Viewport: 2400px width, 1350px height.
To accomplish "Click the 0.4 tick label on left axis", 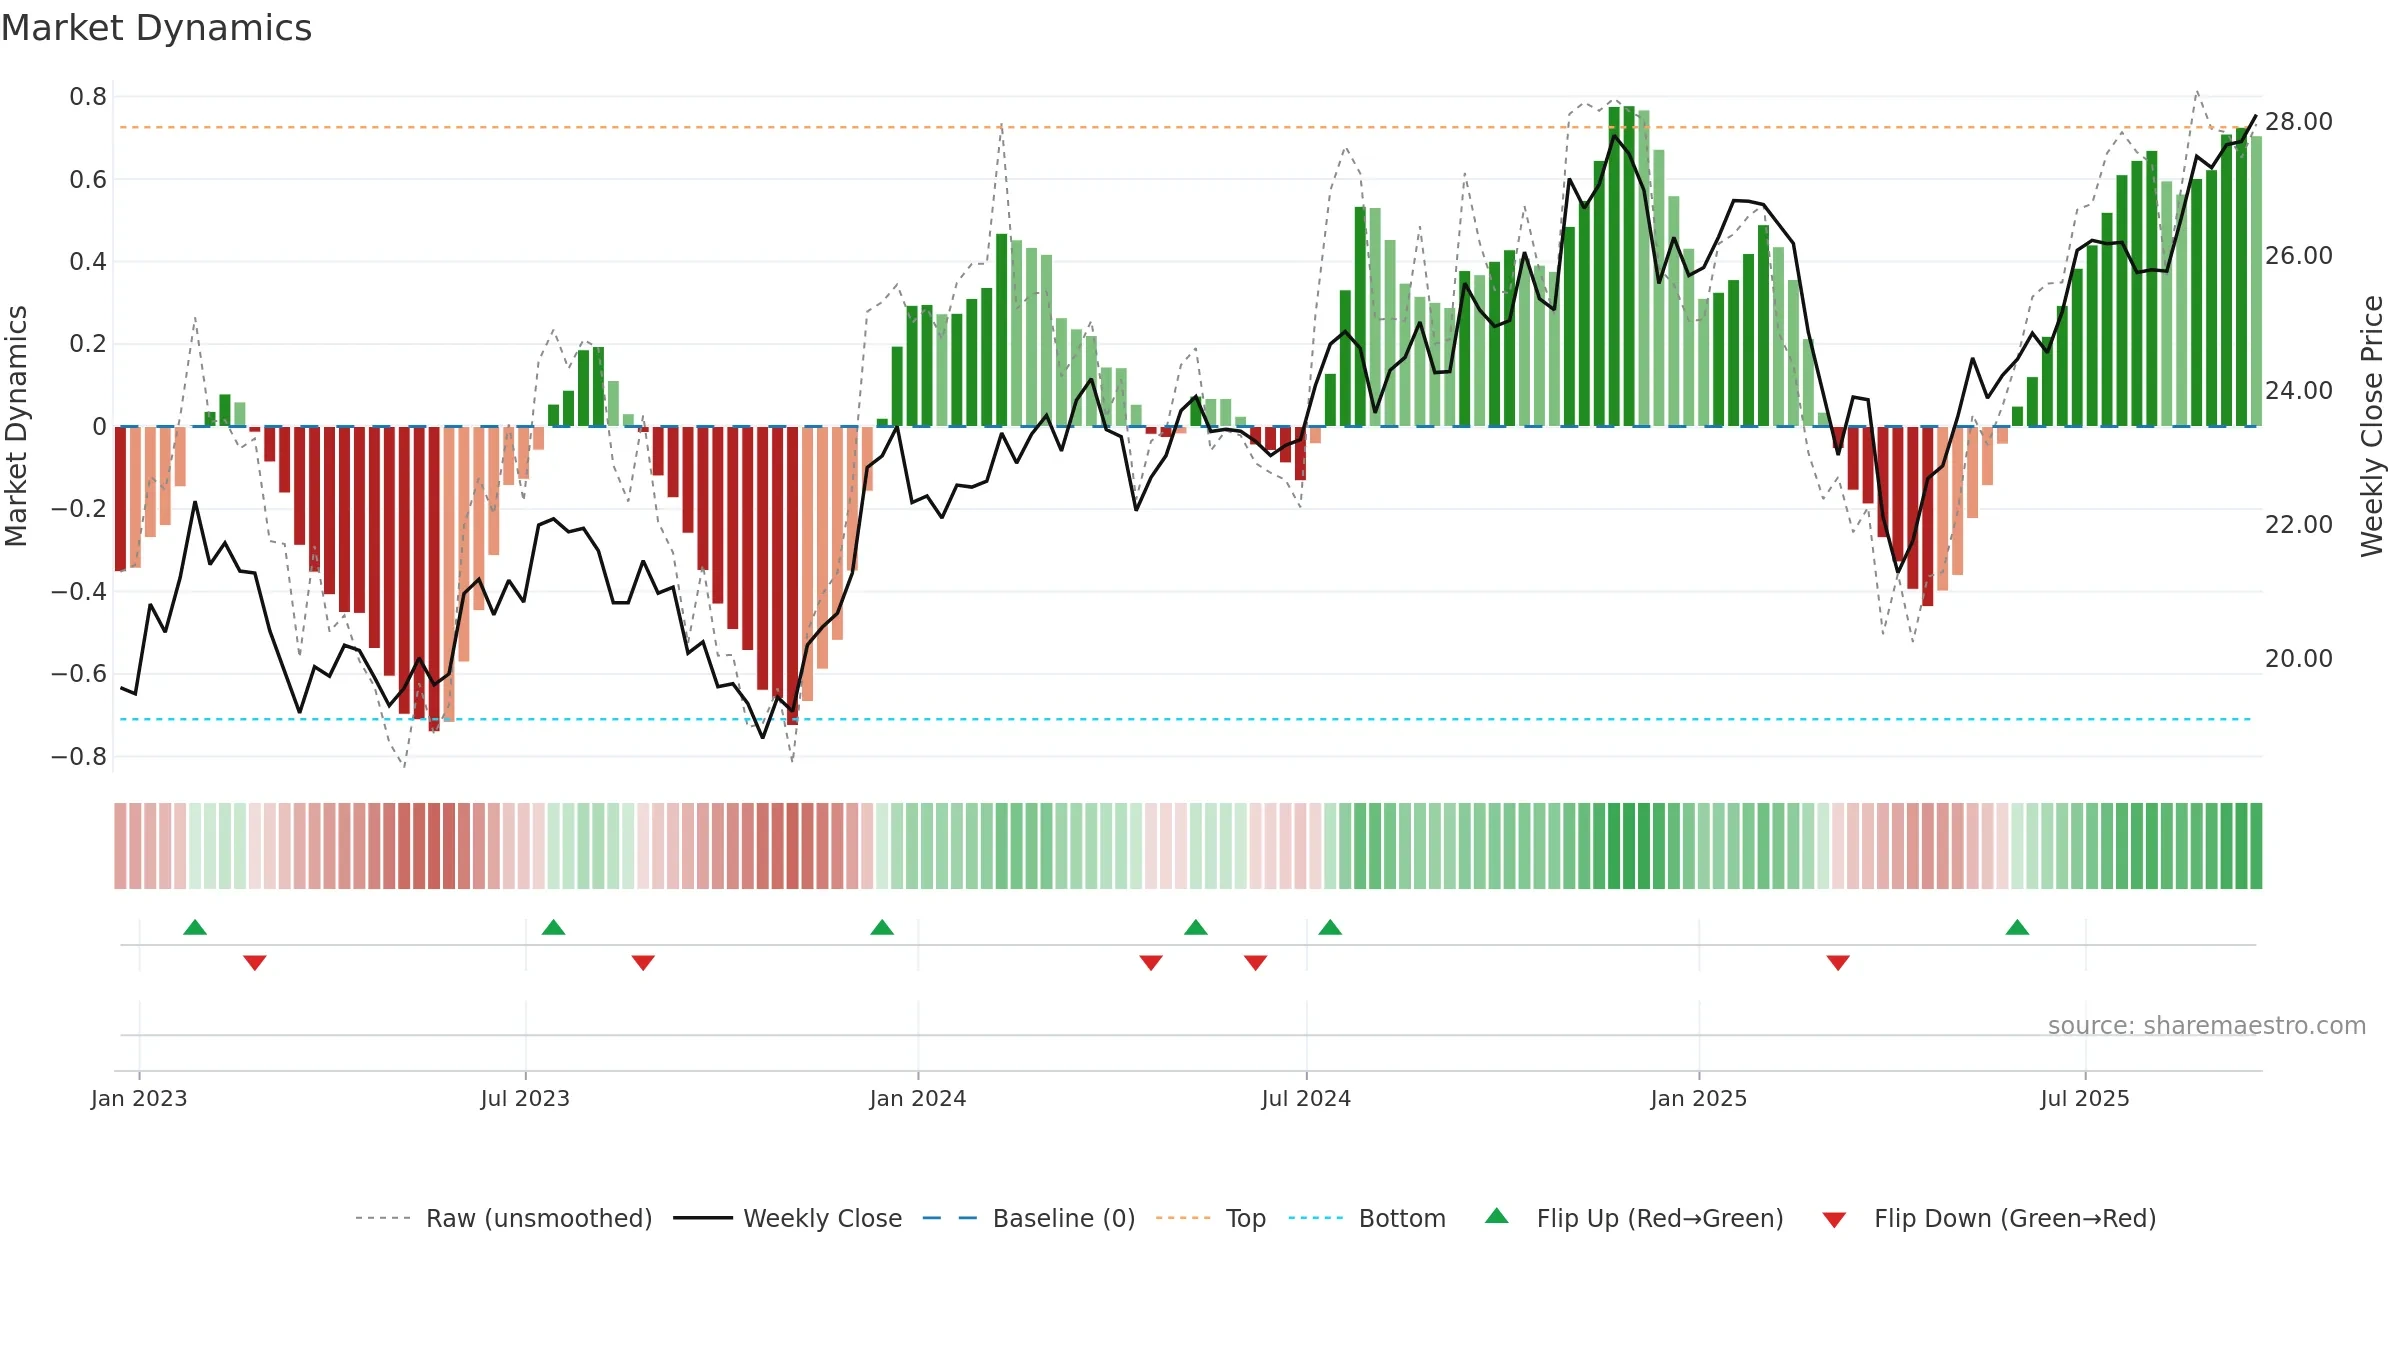I will pyautogui.click(x=88, y=262).
